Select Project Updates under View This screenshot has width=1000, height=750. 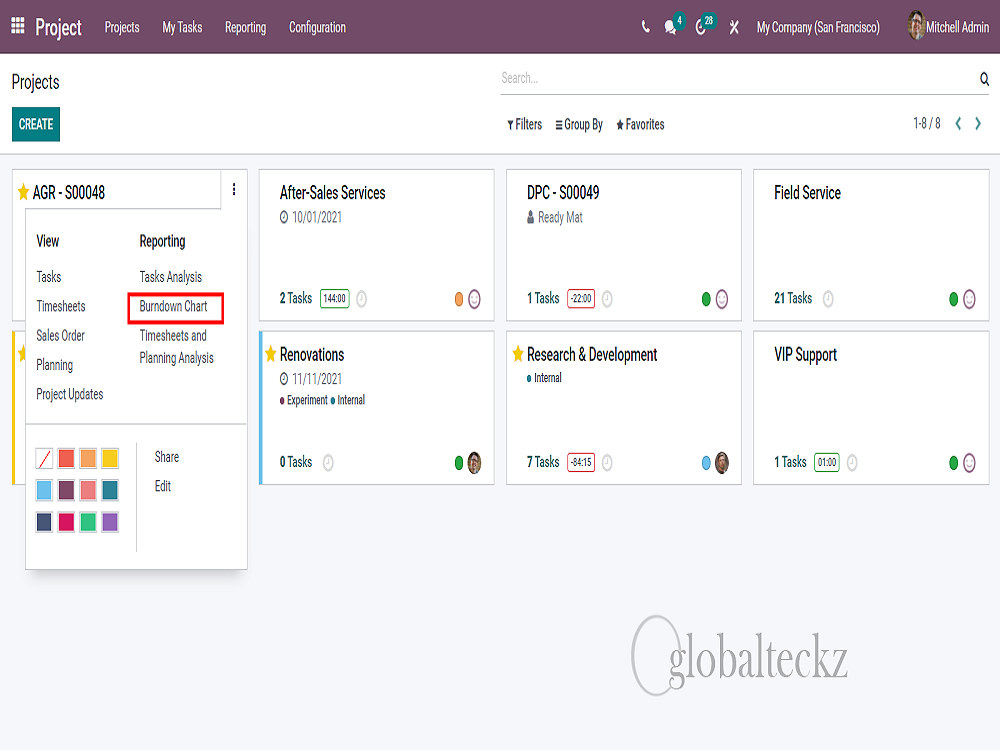point(70,394)
